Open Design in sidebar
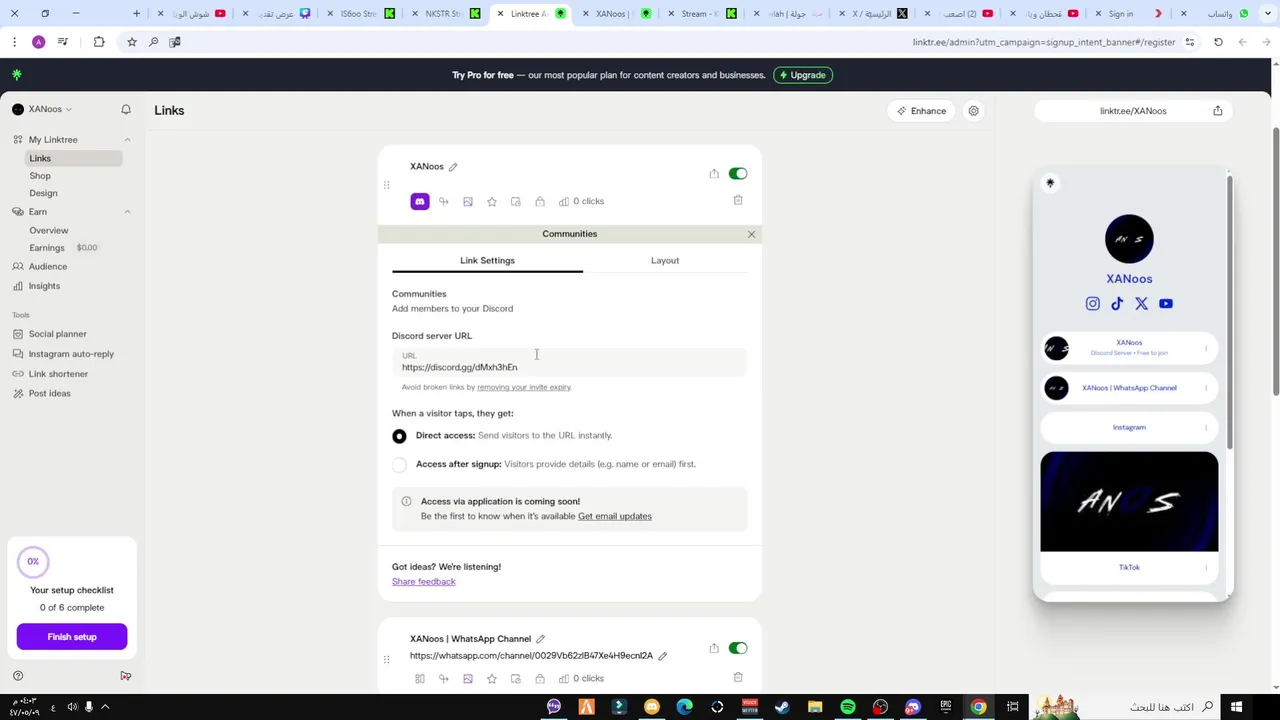This screenshot has height=720, width=1280. (43, 193)
